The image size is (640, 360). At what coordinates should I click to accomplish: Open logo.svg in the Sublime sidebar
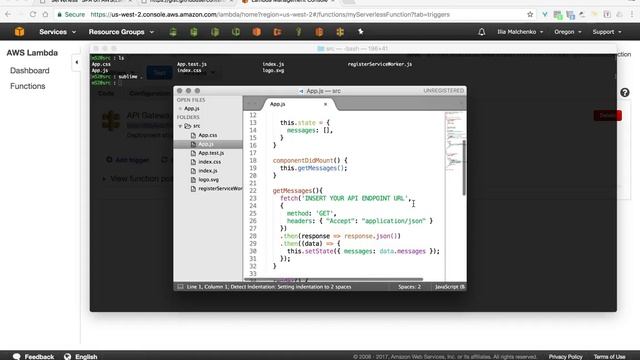[x=209, y=180]
